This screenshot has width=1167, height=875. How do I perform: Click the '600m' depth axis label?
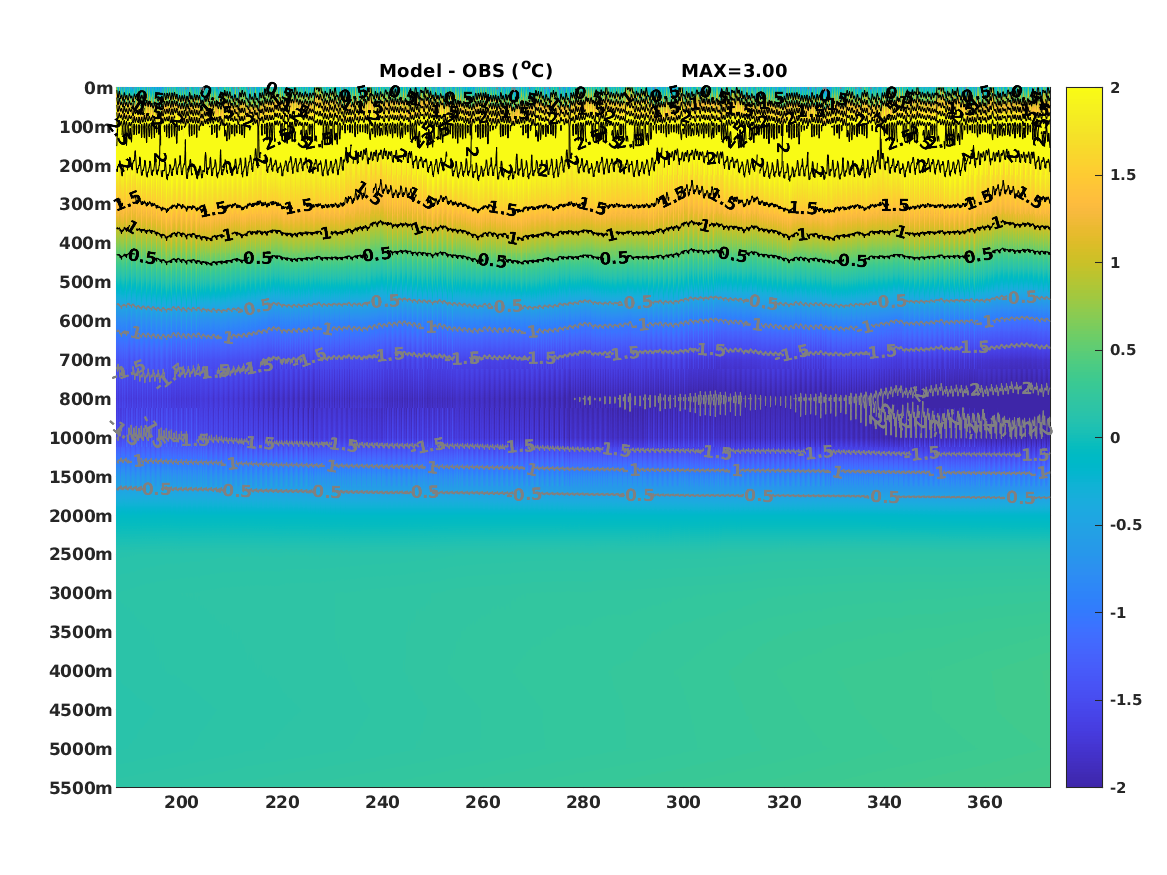(x=86, y=321)
